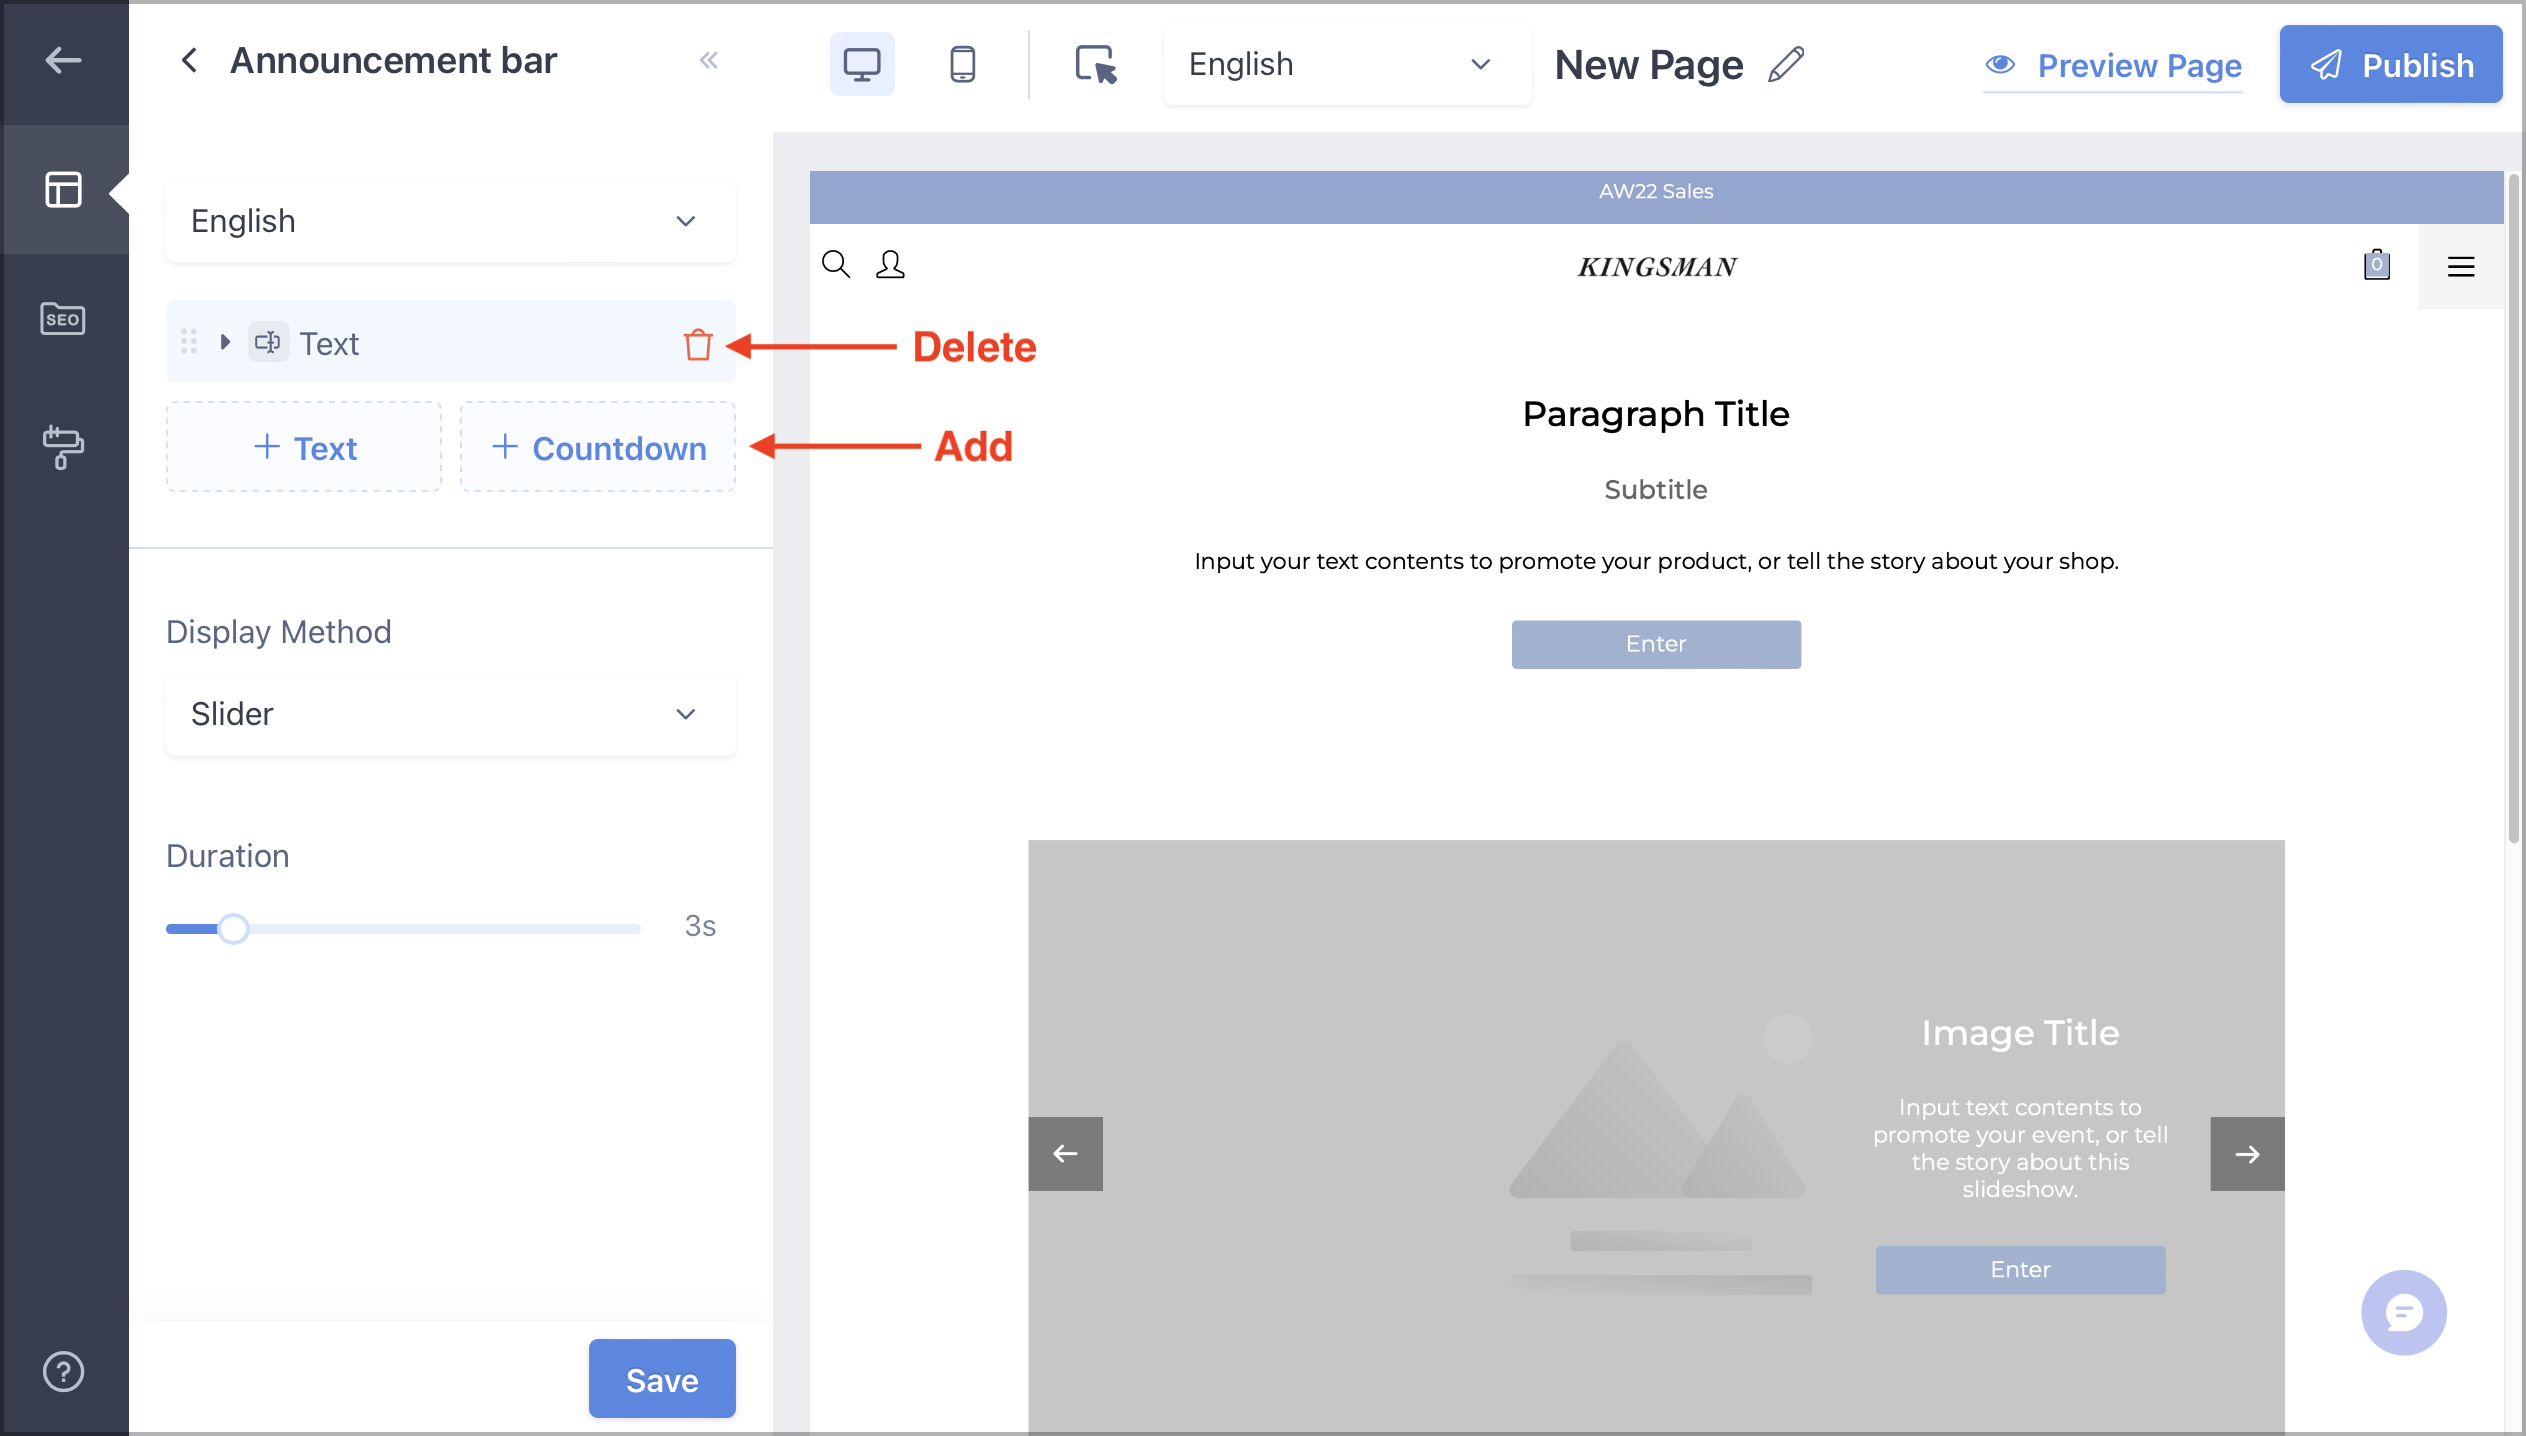
Task: Open the Display Method Slider dropdown
Action: (x=449, y=714)
